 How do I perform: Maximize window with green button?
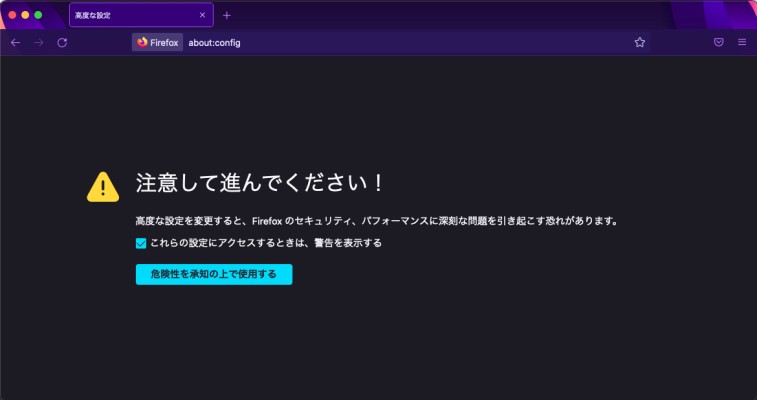pos(38,15)
